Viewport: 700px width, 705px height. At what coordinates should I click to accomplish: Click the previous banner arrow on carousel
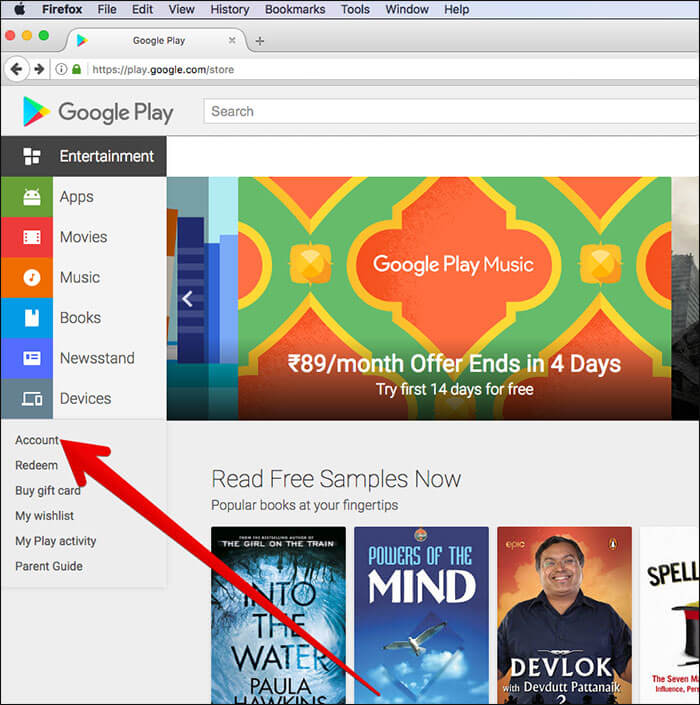click(187, 299)
